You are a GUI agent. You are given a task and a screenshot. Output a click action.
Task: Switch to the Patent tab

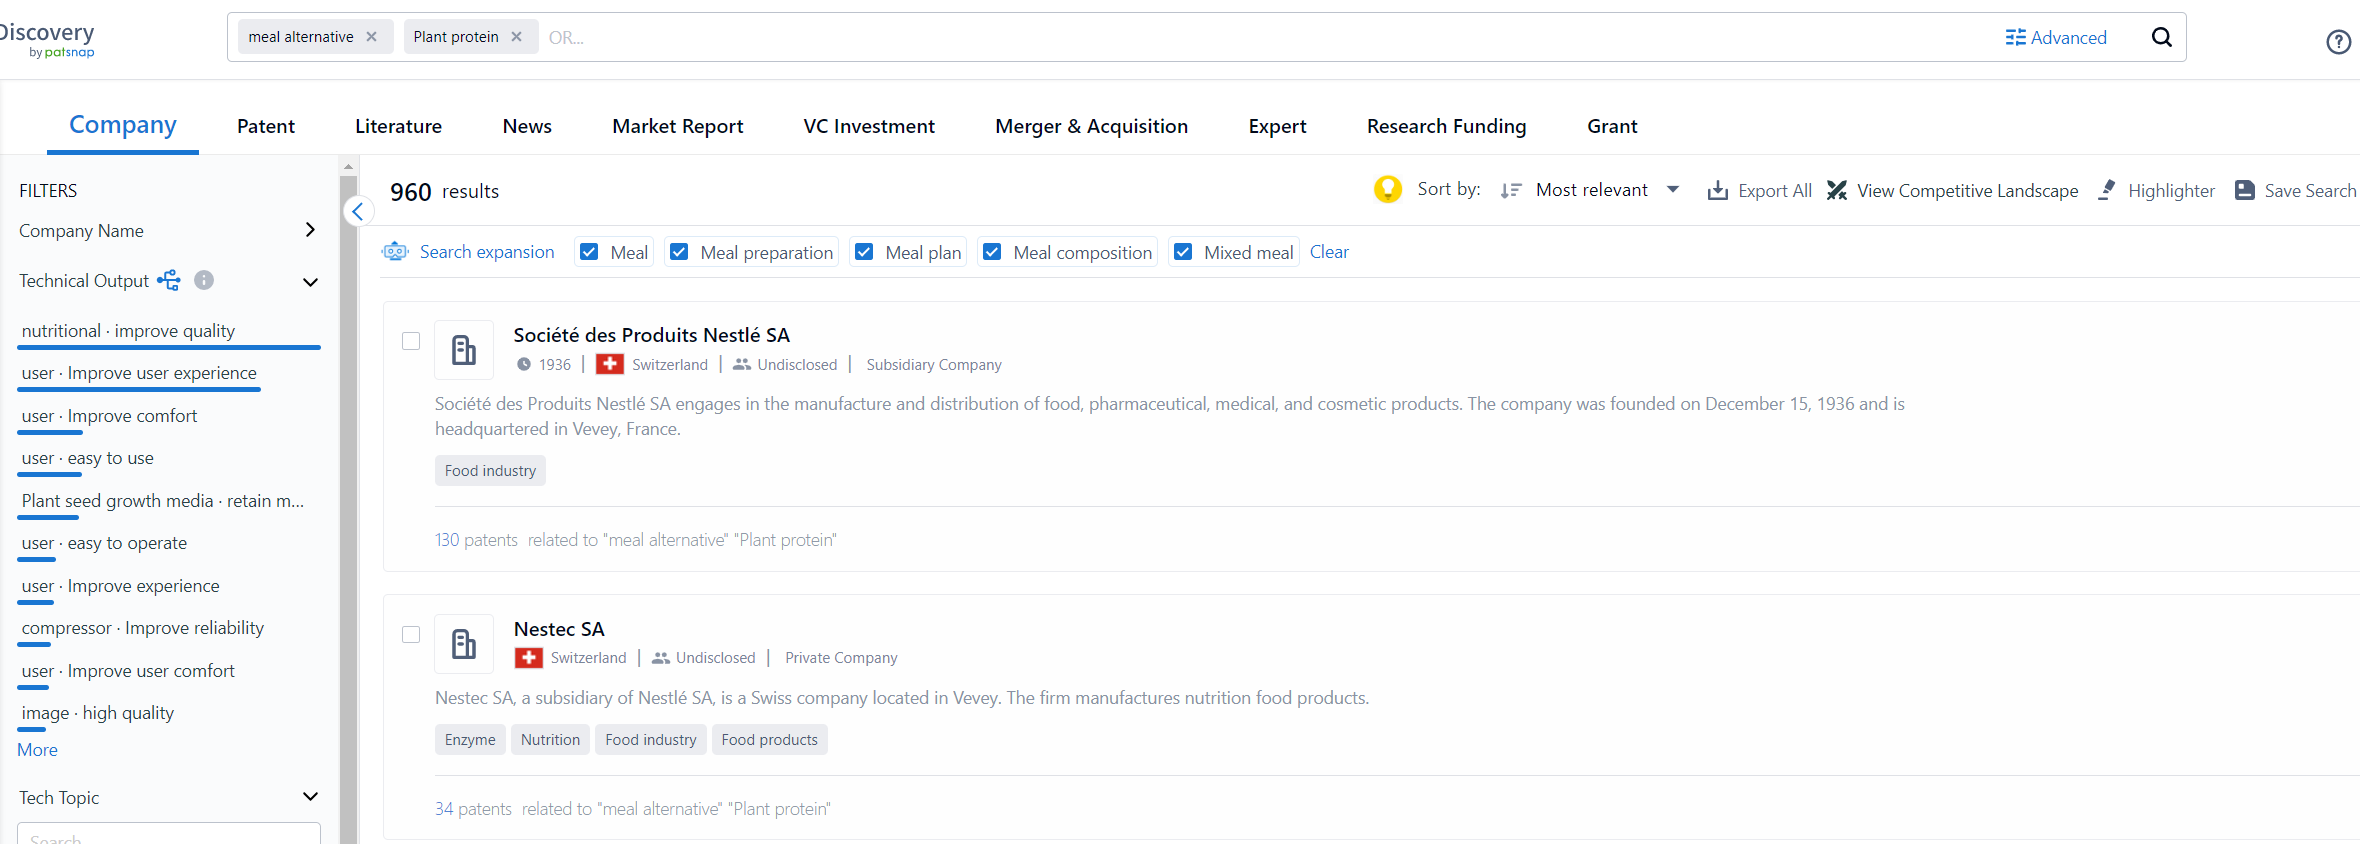pos(265,126)
